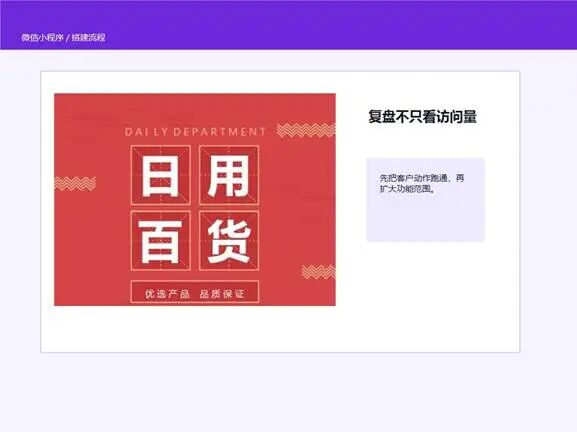Click the 搭建流程 breadcrumb text

pos(88,37)
